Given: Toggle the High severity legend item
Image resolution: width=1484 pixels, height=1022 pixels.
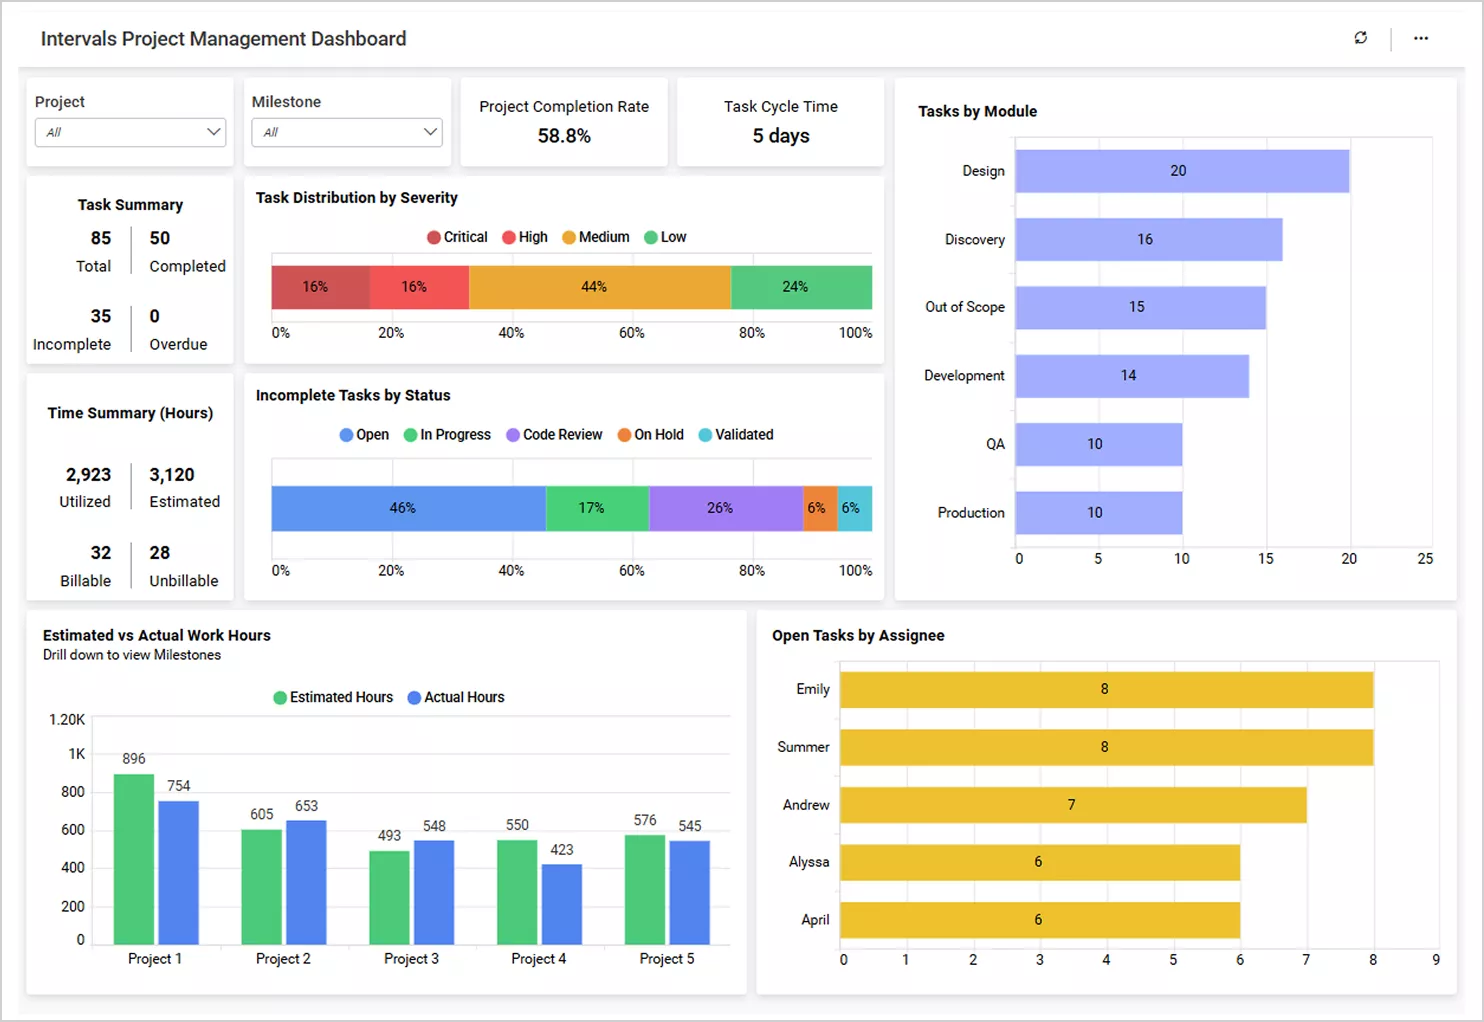Looking at the screenshot, I should 525,237.
